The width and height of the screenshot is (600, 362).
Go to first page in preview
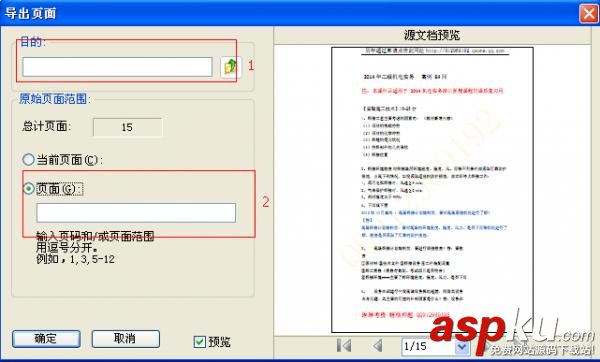[344, 346]
